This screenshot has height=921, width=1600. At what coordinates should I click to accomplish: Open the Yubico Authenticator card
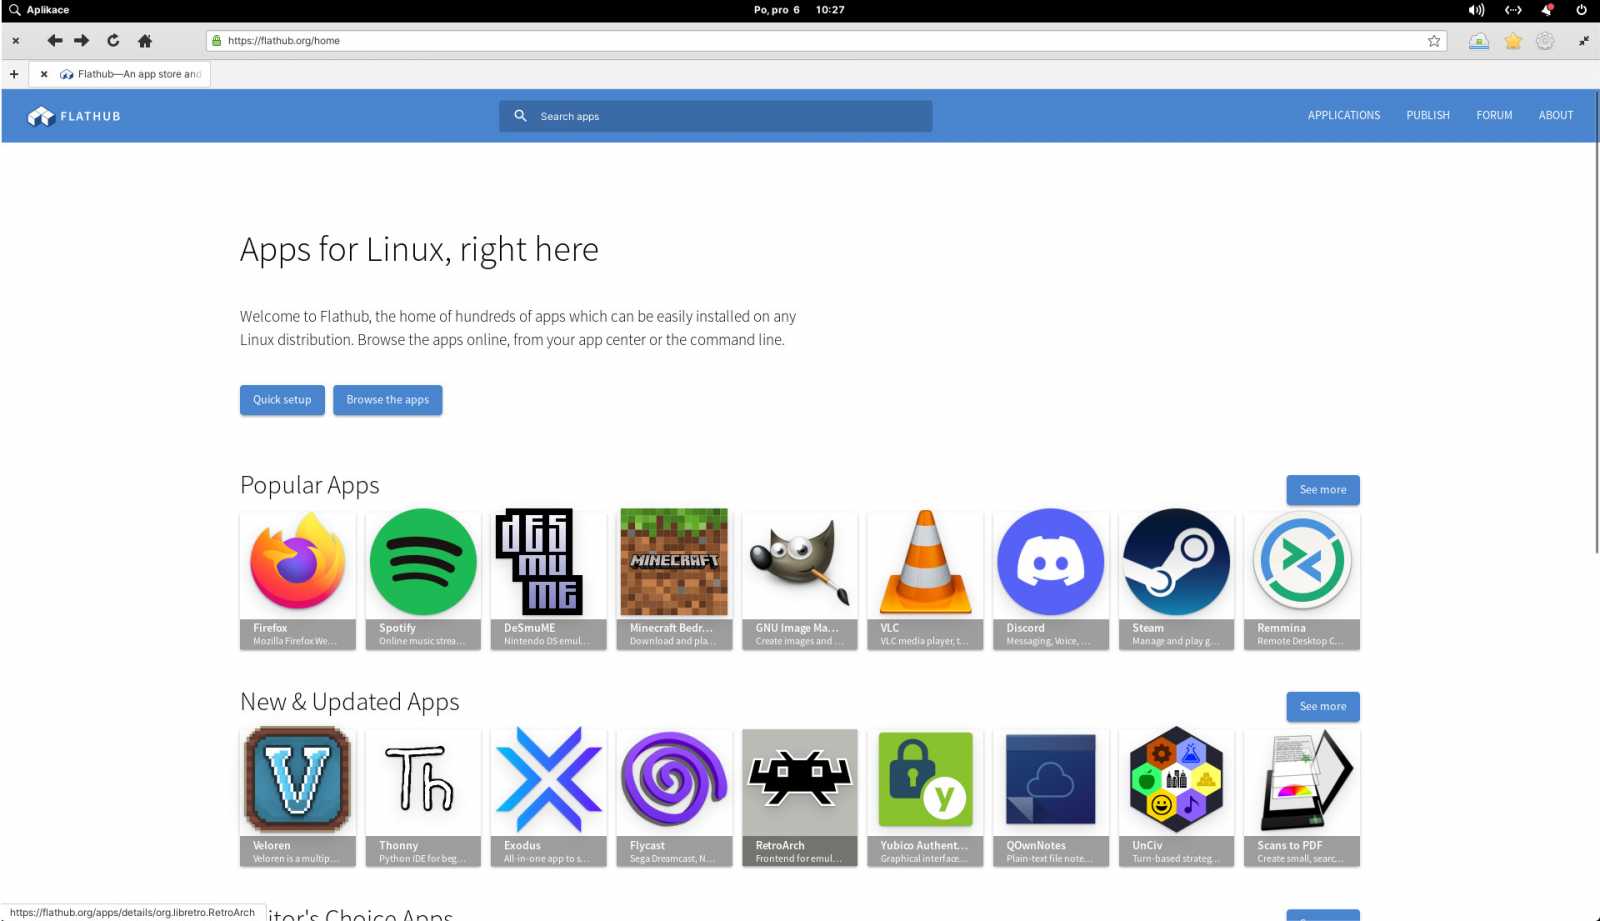[925, 797]
